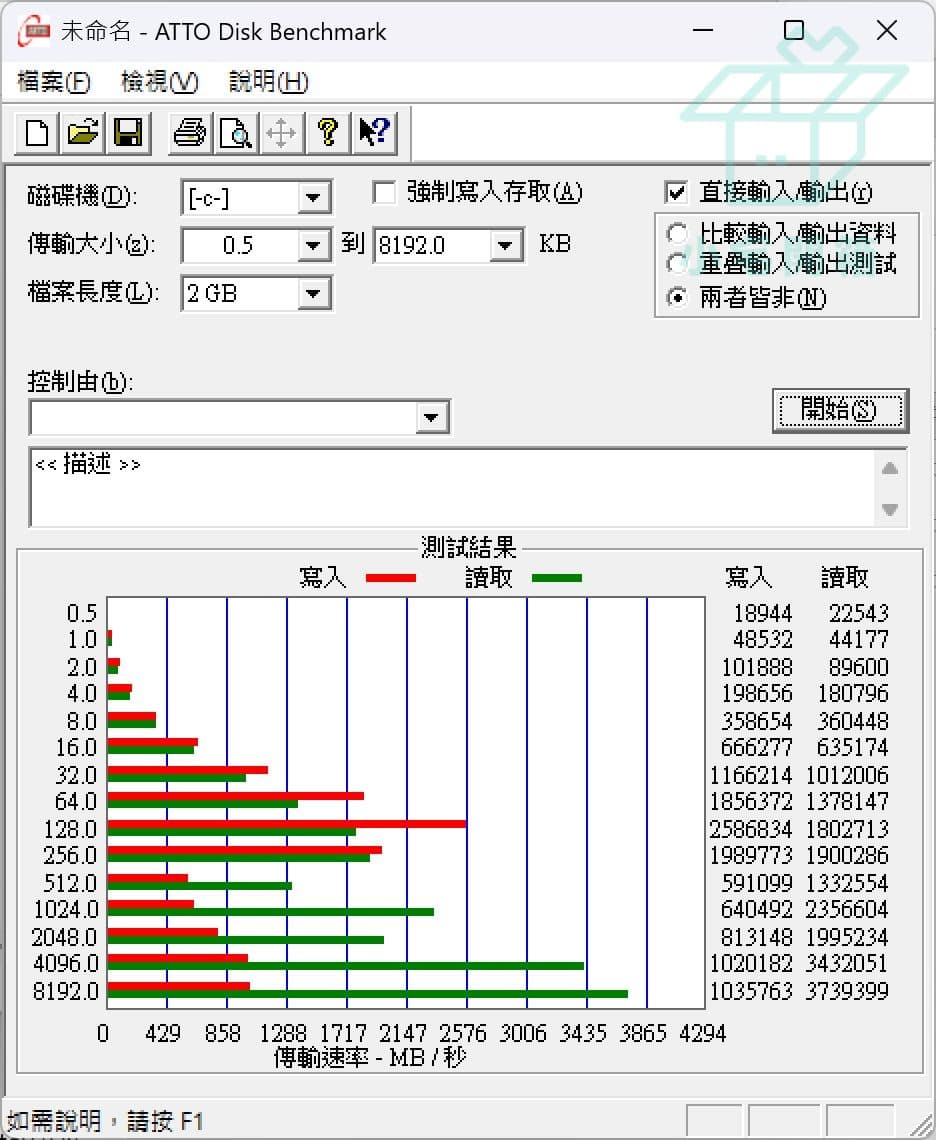This screenshot has width=936, height=1140.
Task: Expand the 0.5 minimum transfer size dropdown
Action: point(313,246)
